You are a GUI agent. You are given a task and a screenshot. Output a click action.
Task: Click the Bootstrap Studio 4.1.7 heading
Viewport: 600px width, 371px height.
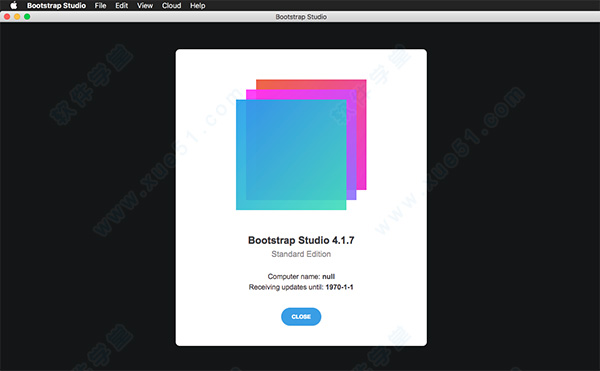301,240
